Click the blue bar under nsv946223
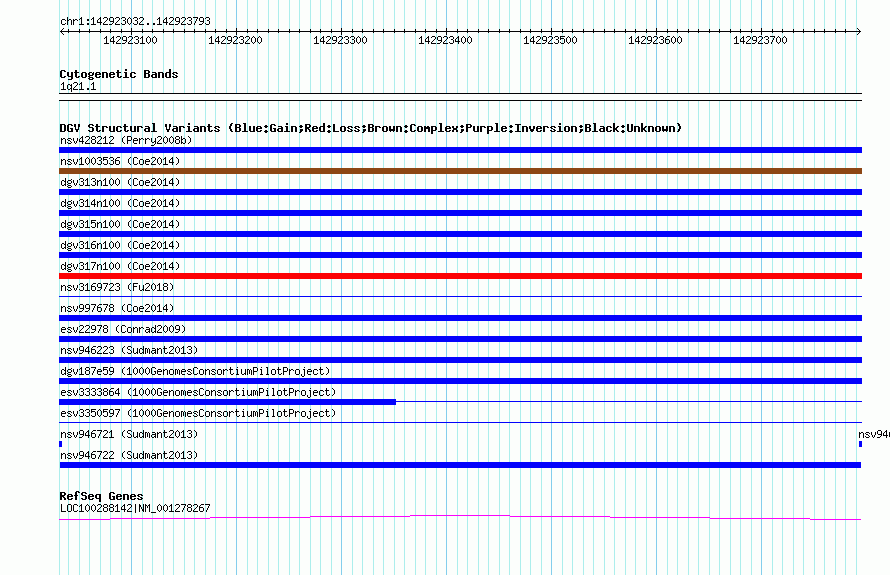This screenshot has width=890, height=575. (x=460, y=360)
